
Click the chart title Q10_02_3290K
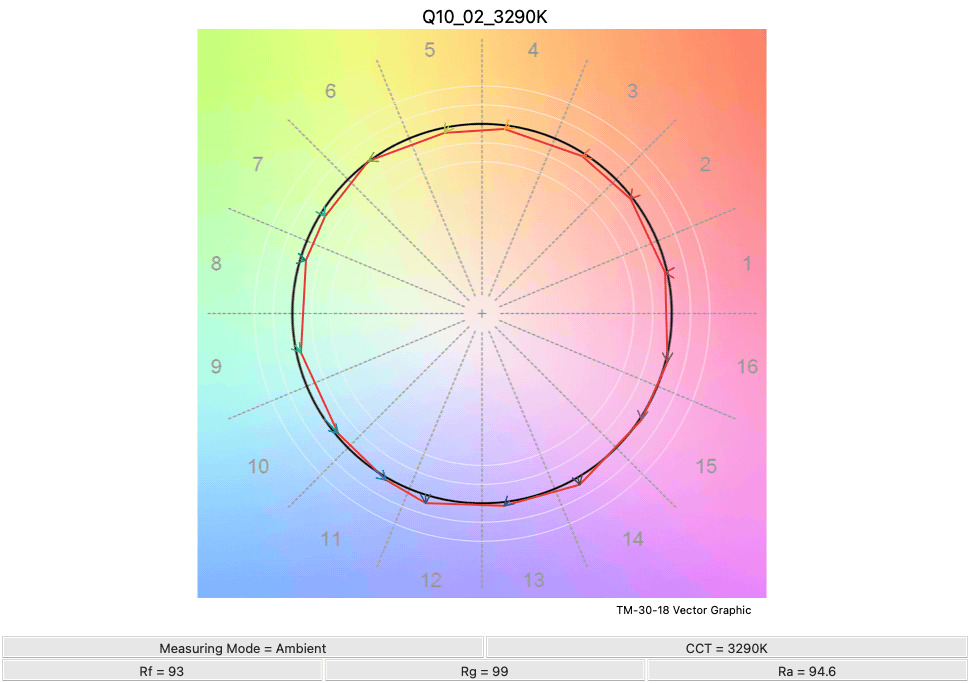[484, 17]
